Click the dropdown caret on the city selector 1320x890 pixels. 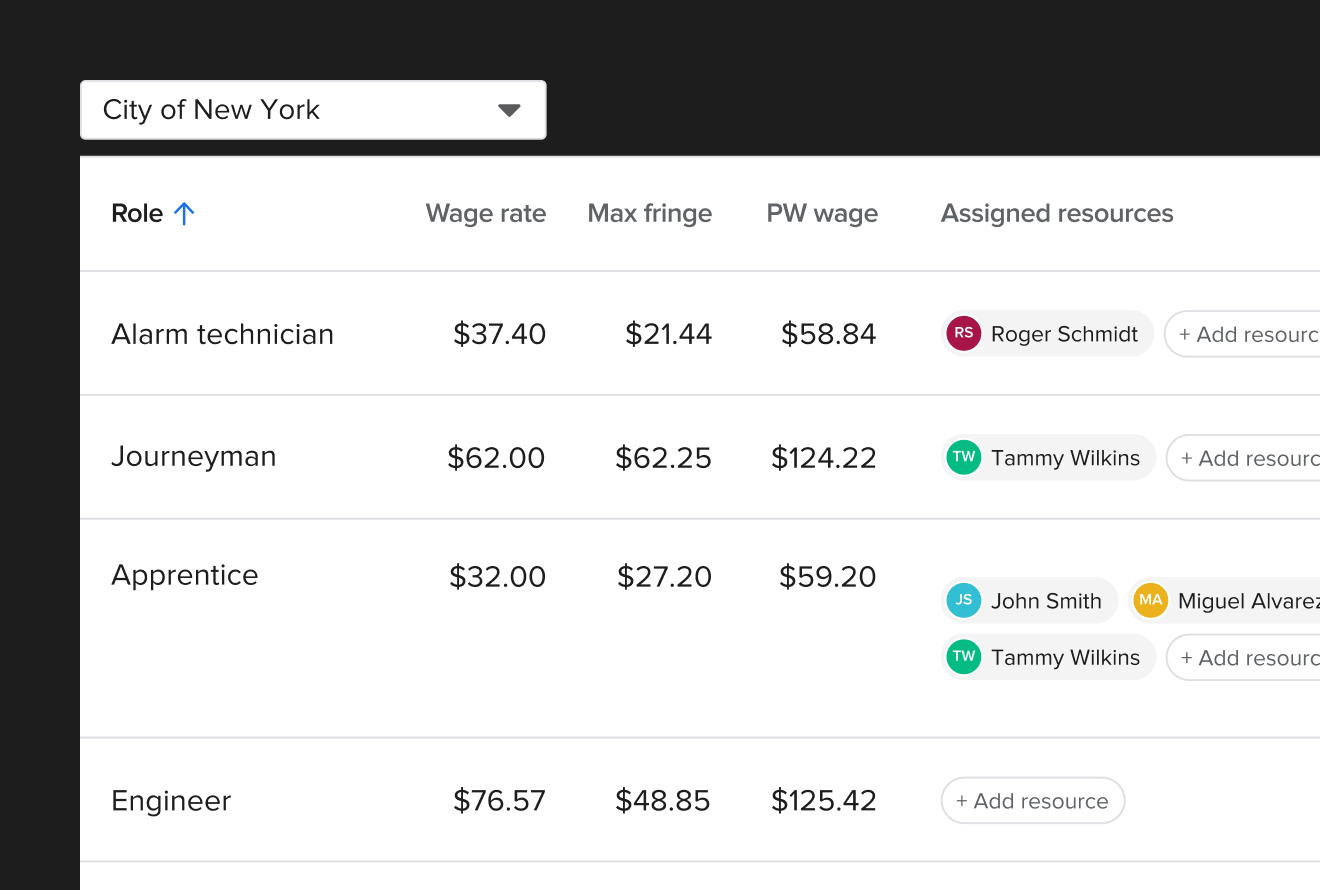[510, 110]
